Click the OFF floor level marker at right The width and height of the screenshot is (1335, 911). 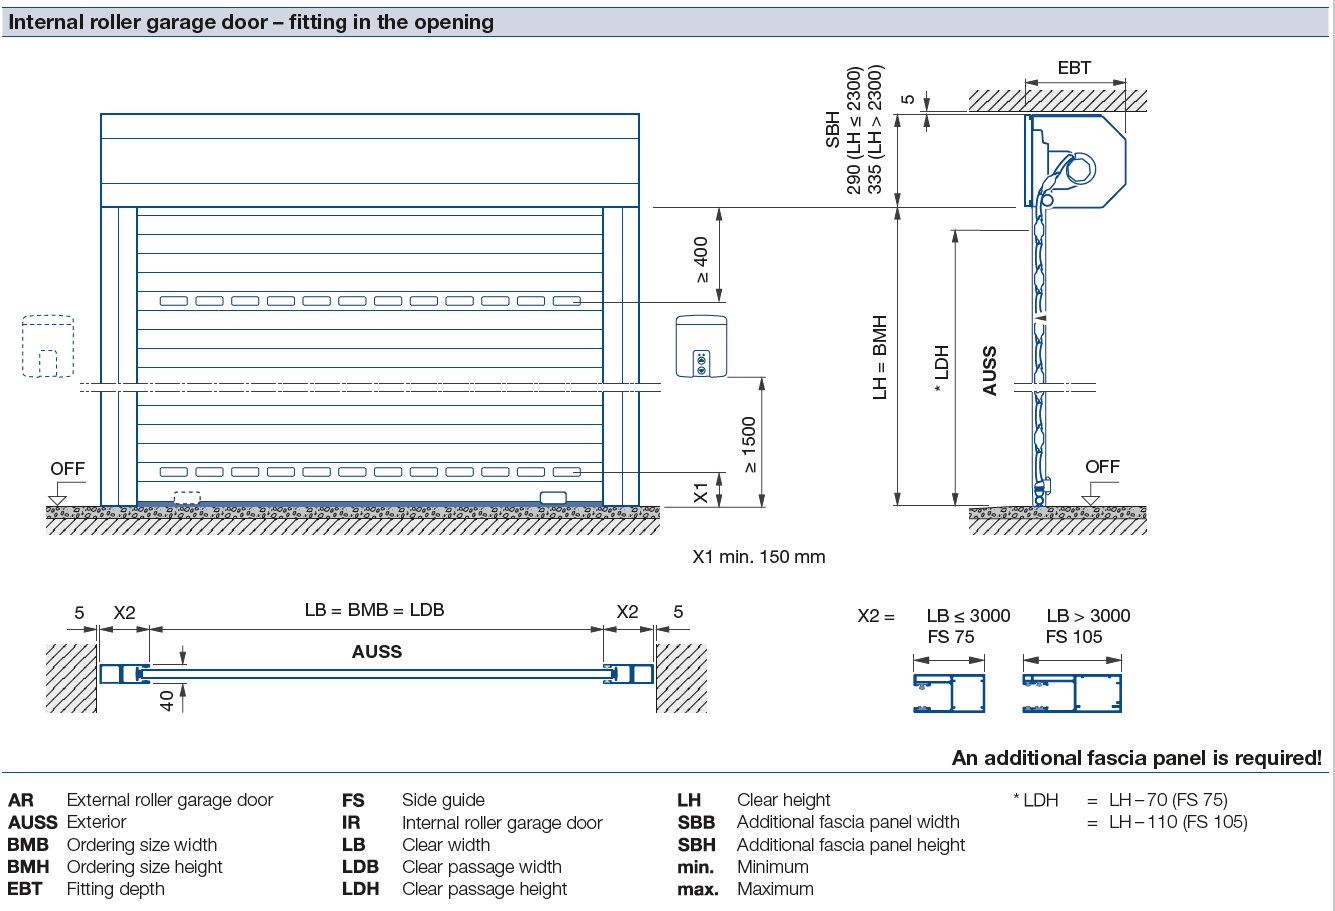pyautogui.click(x=1102, y=467)
